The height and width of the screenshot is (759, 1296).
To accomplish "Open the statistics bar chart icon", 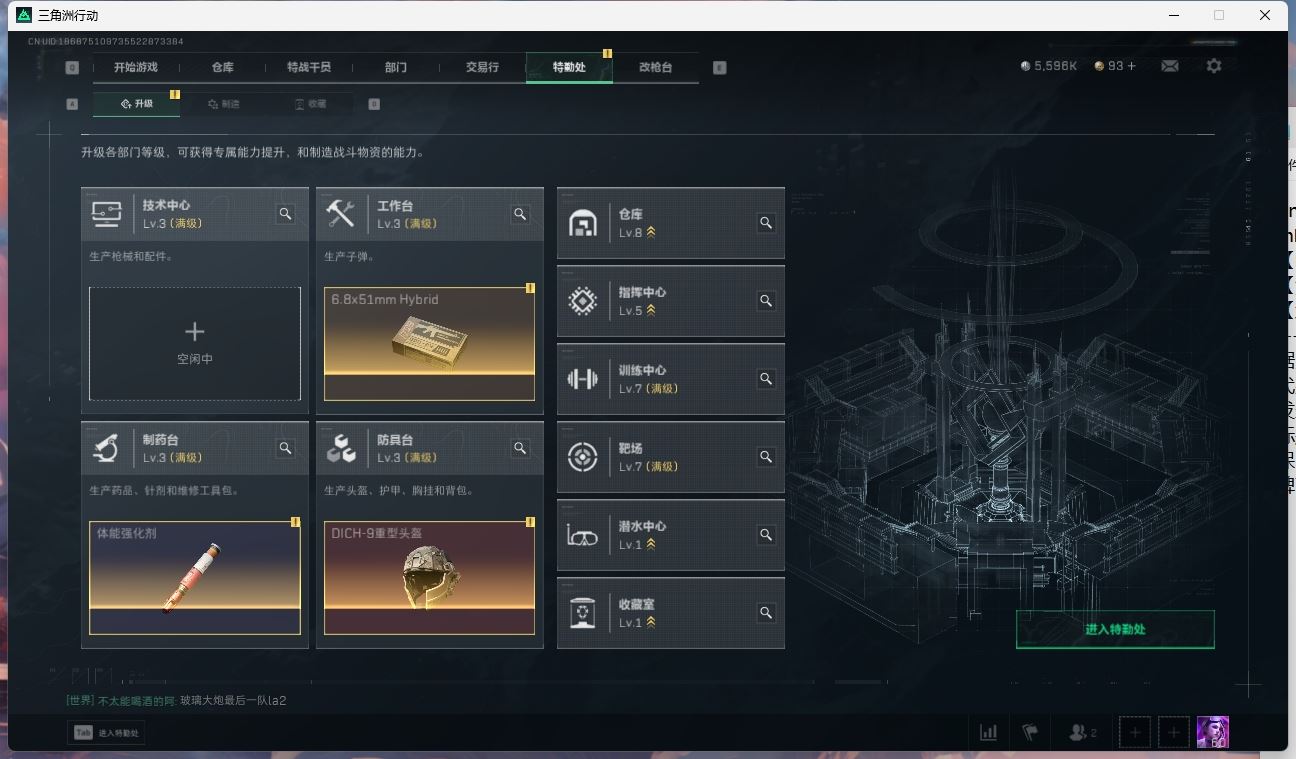I will (x=988, y=732).
